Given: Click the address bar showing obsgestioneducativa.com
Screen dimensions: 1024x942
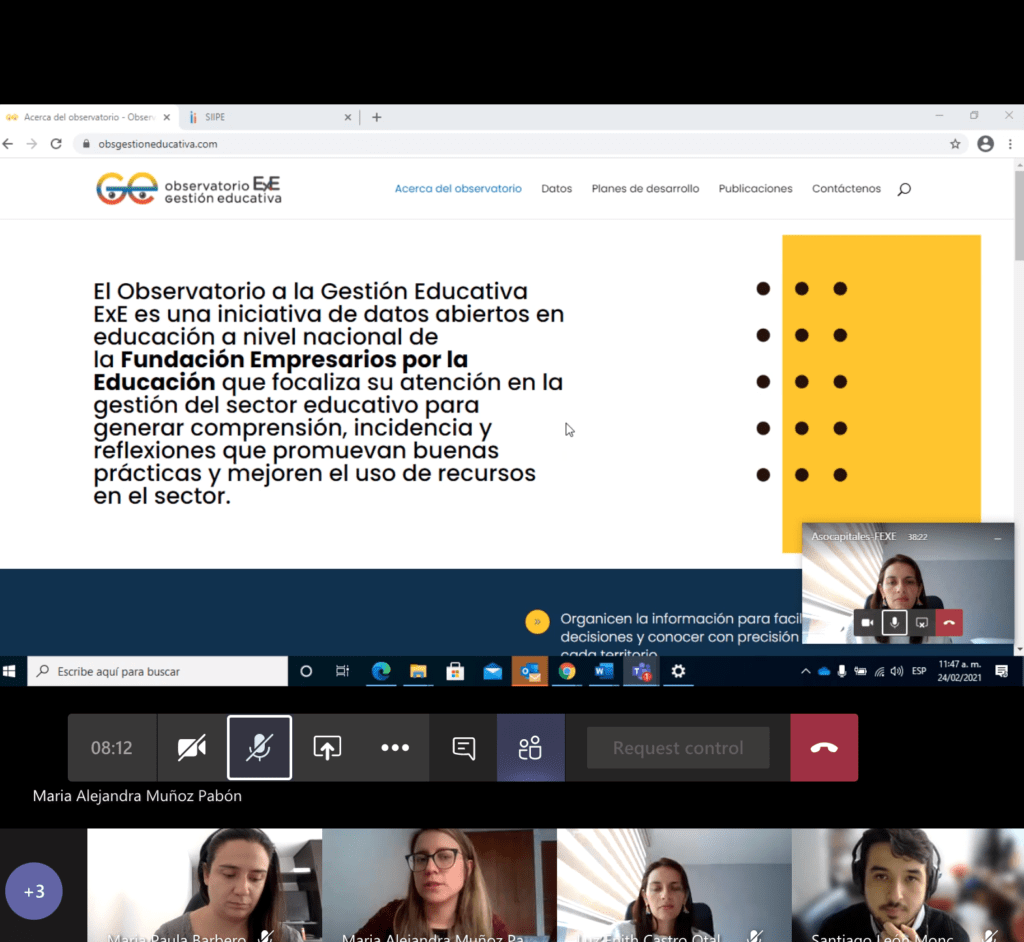Looking at the screenshot, I should 519,144.
